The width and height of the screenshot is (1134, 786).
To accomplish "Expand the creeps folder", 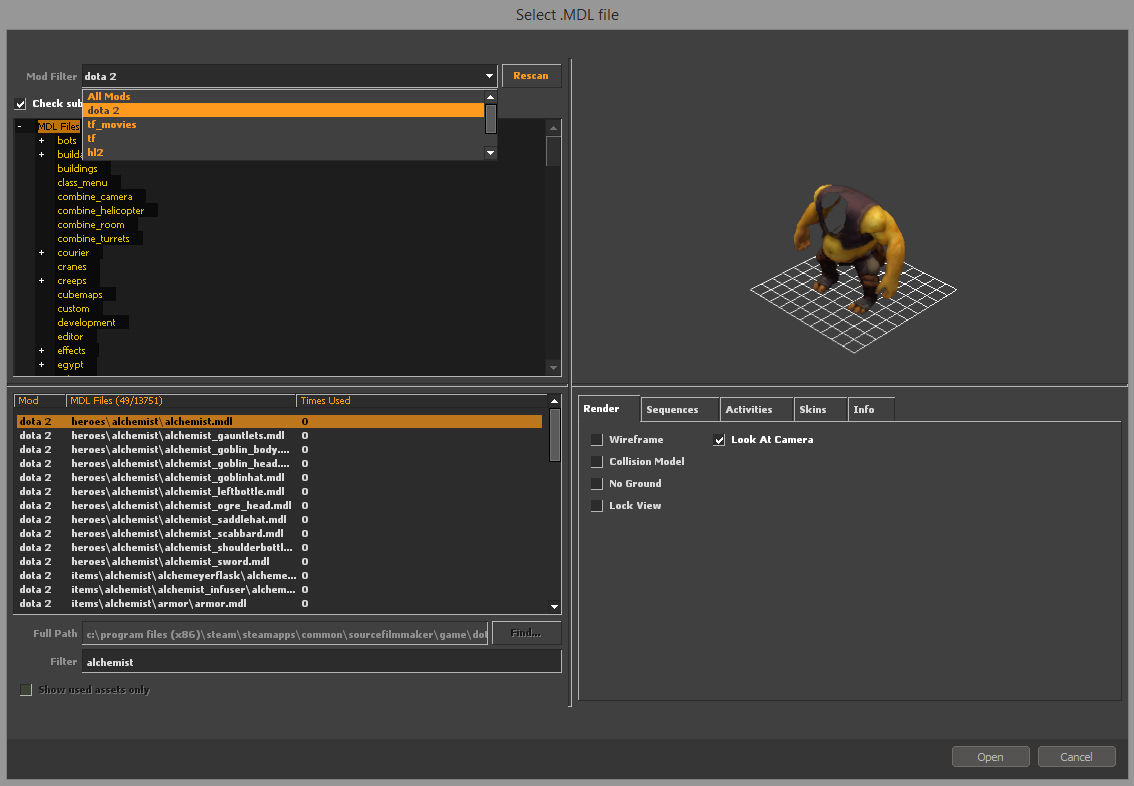I will pyautogui.click(x=41, y=281).
